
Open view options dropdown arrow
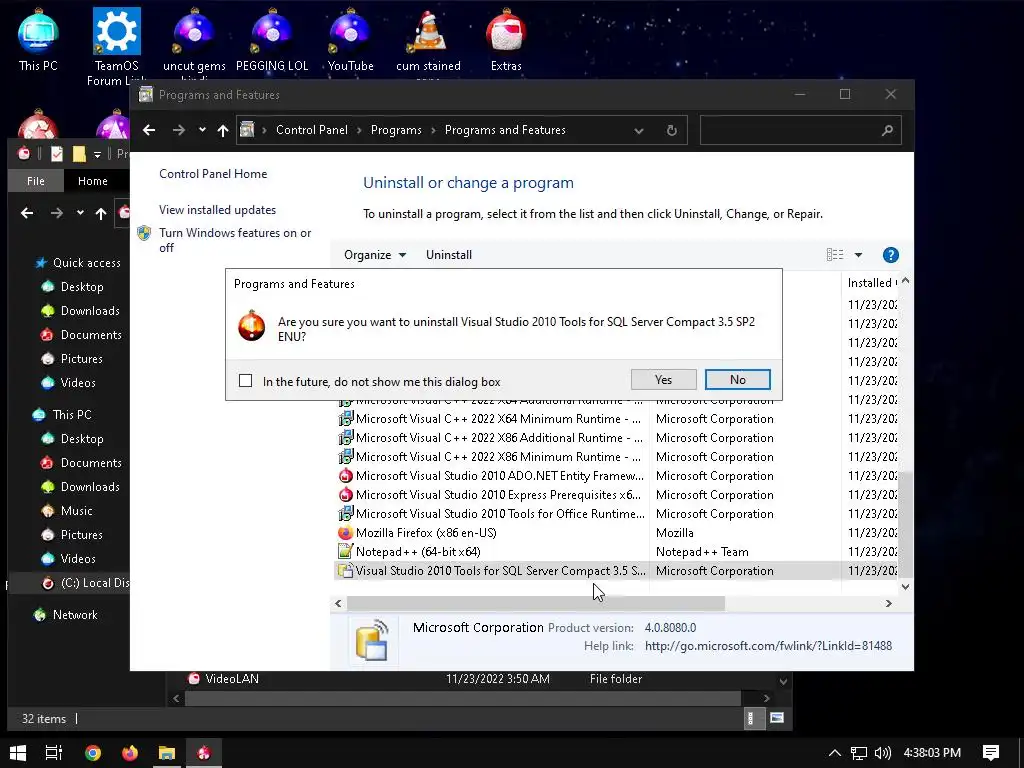858,255
